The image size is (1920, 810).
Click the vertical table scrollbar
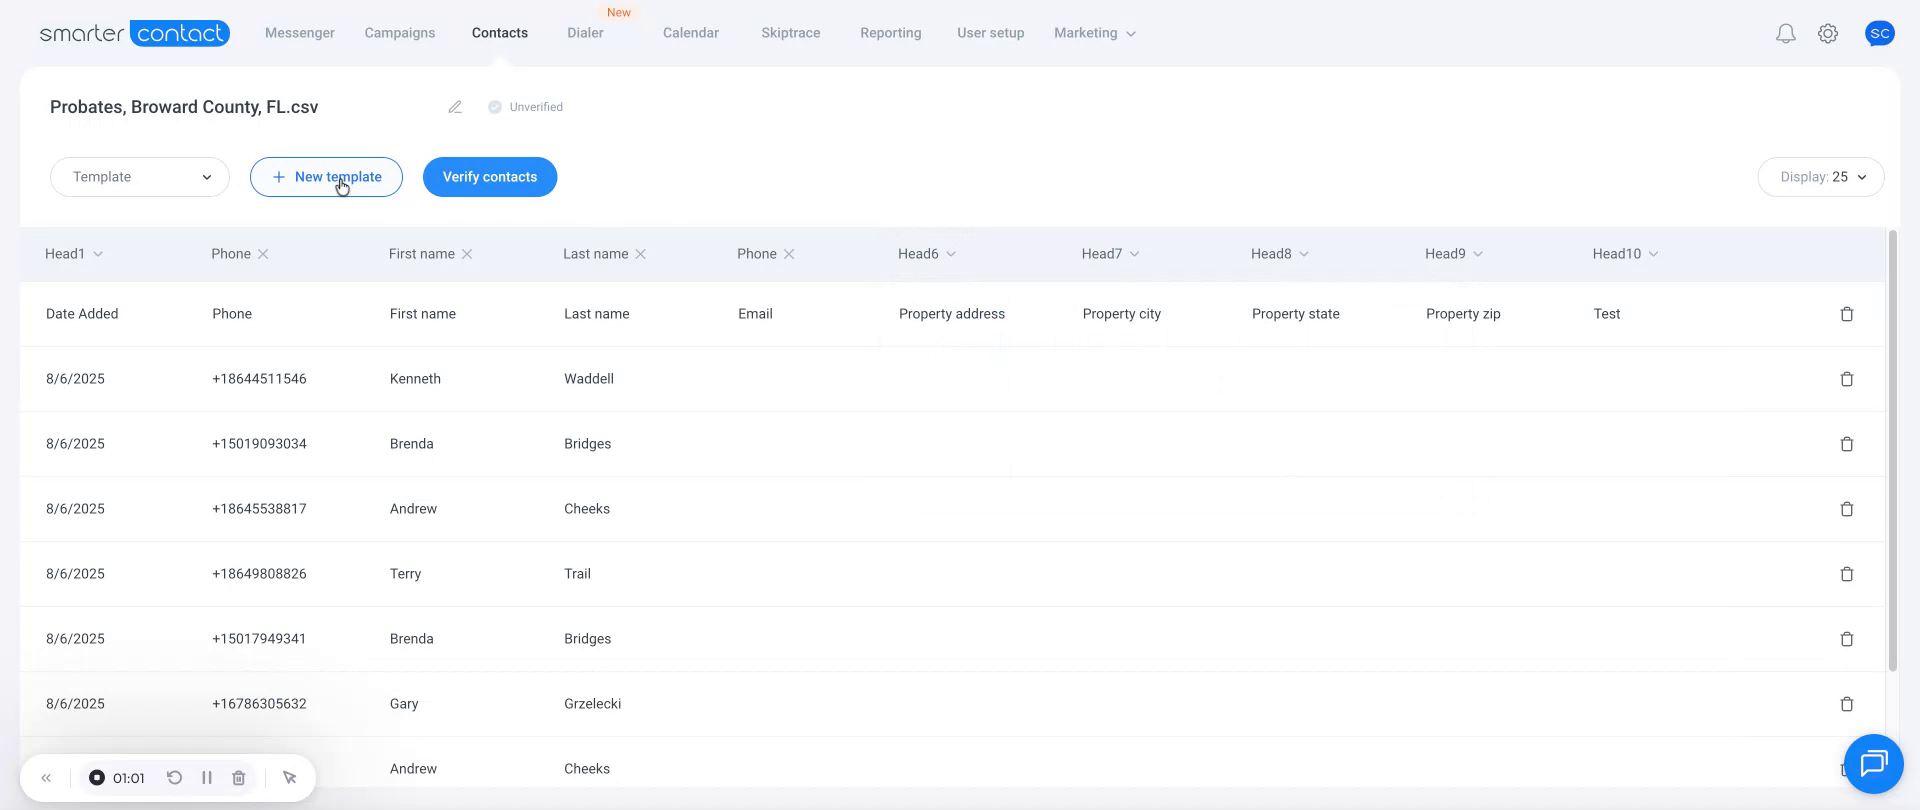click(x=1892, y=450)
